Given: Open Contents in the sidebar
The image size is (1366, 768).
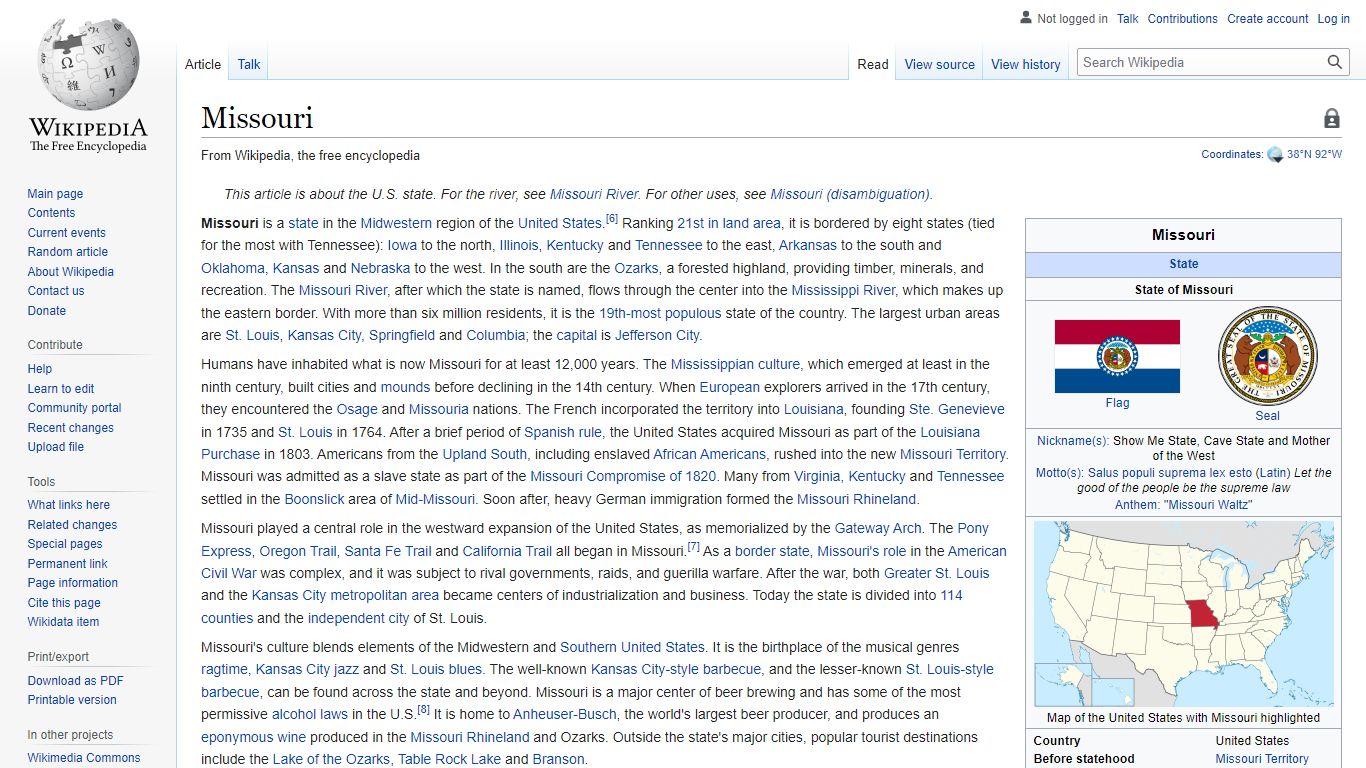Looking at the screenshot, I should pyautogui.click(x=51, y=213).
